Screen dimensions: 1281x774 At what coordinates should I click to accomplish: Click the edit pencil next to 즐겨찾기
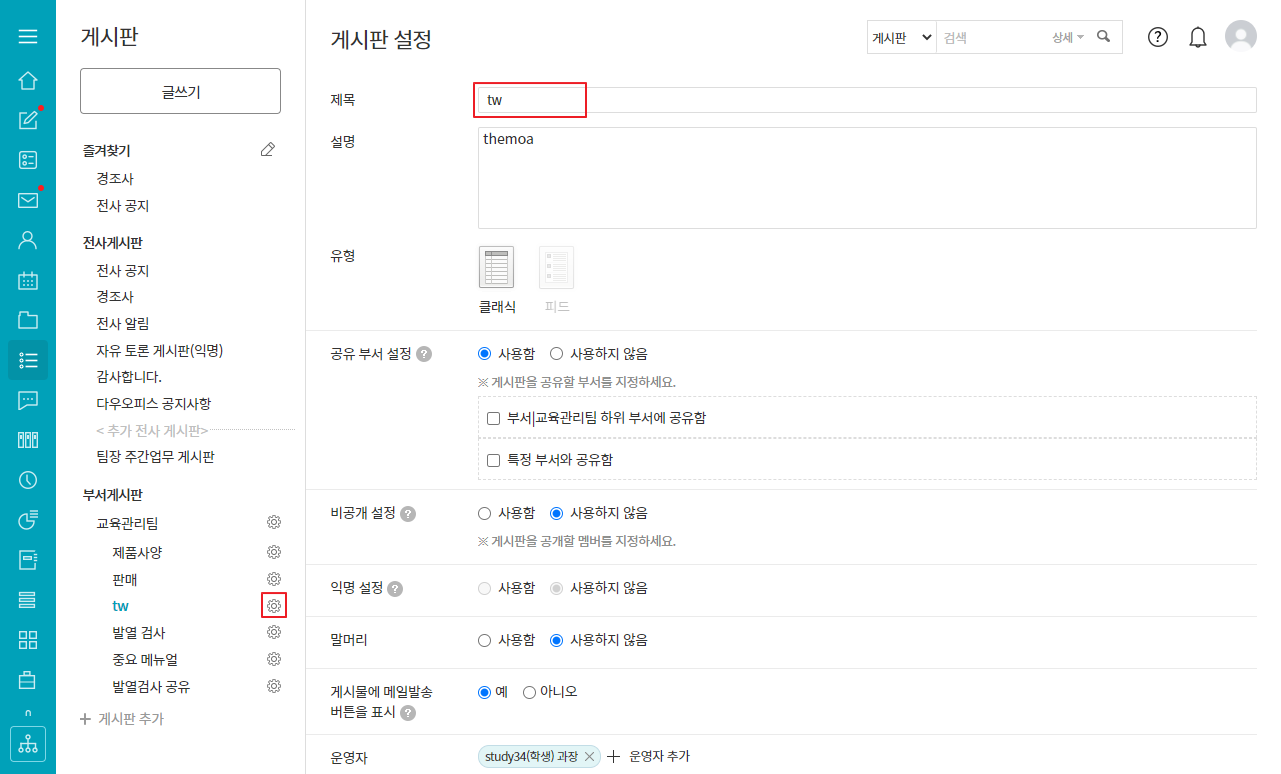click(x=267, y=150)
